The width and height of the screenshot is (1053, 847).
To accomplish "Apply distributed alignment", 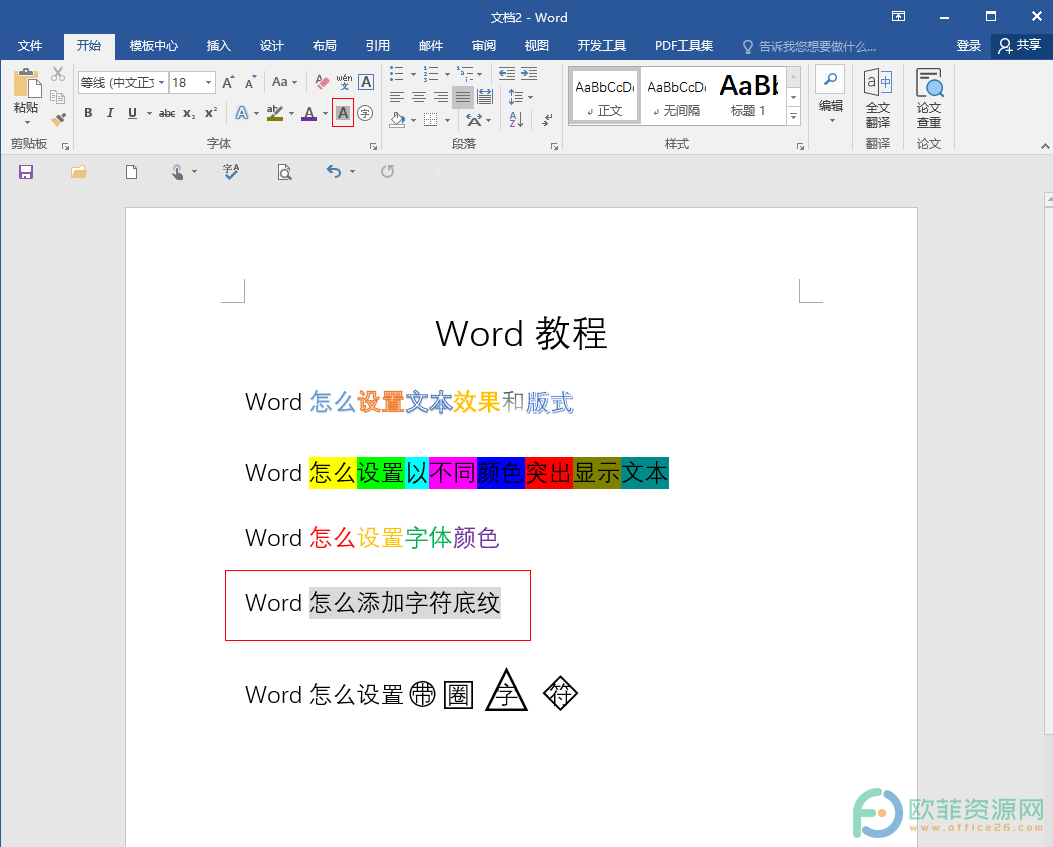I will click(x=485, y=97).
